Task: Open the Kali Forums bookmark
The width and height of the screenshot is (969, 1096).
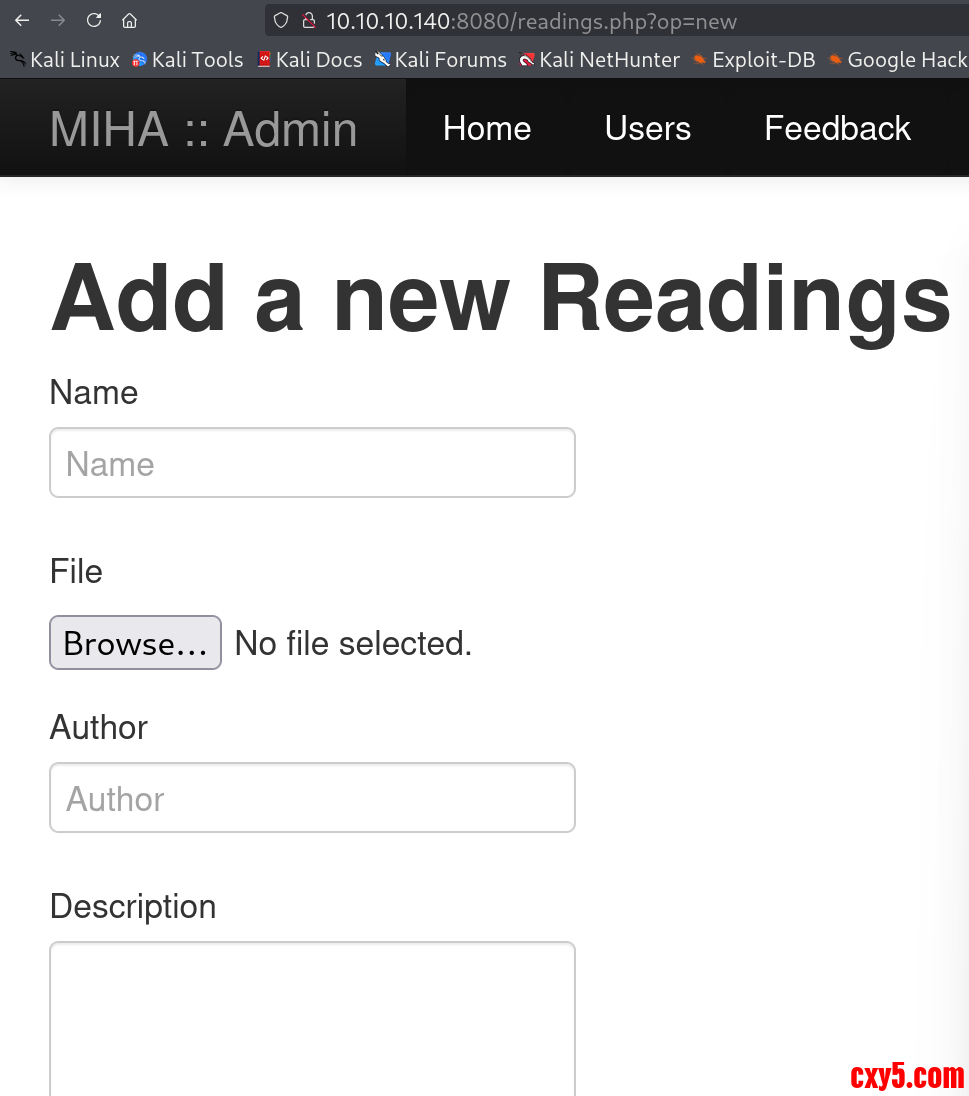Action: [440, 60]
